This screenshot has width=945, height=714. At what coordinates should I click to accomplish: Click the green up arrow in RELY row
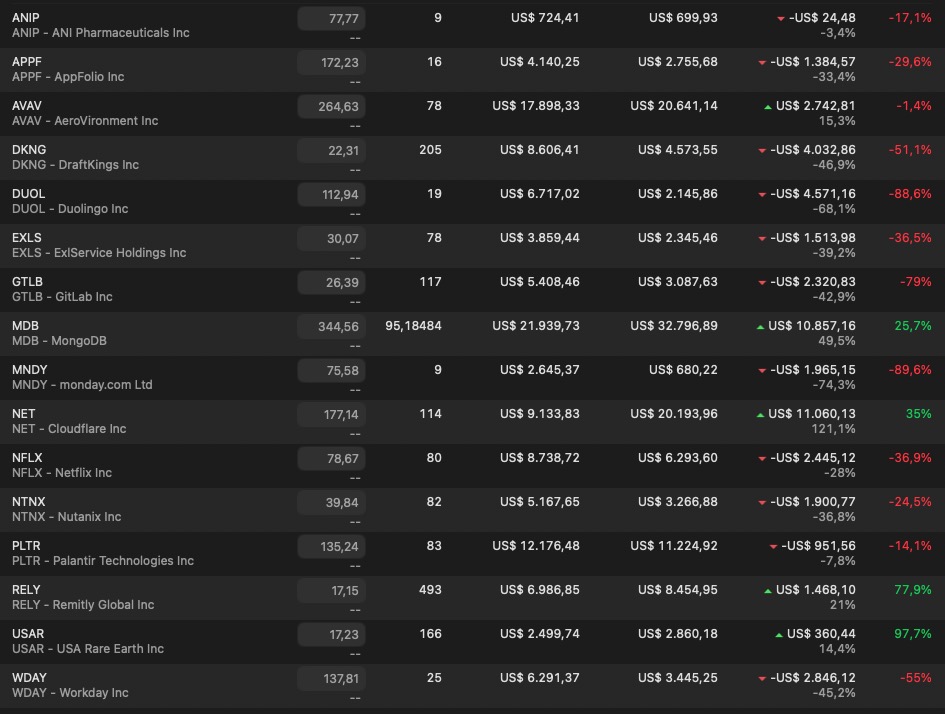click(x=767, y=591)
